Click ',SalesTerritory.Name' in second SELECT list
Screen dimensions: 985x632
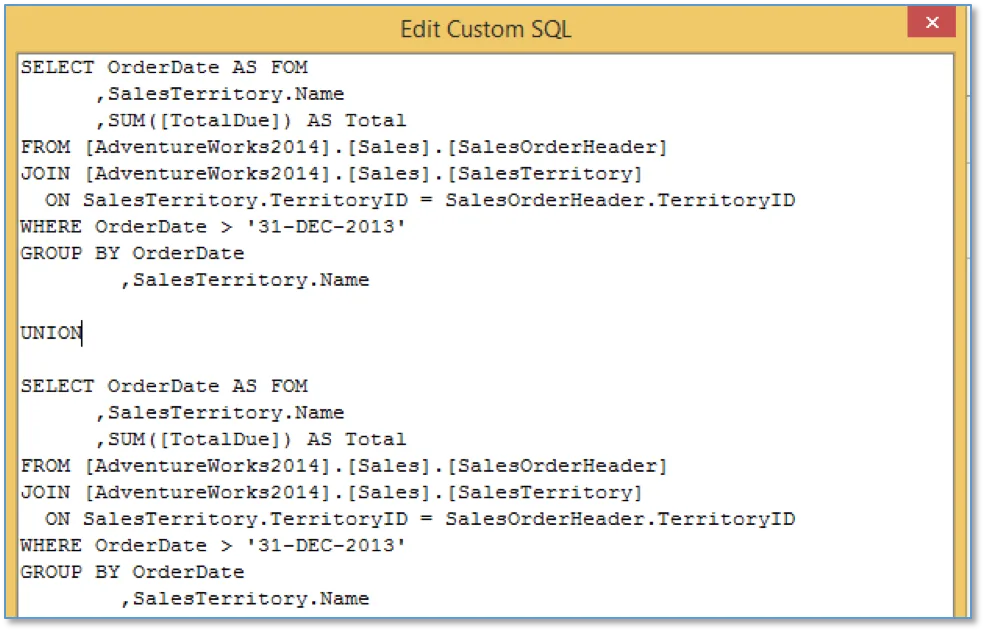click(x=220, y=413)
